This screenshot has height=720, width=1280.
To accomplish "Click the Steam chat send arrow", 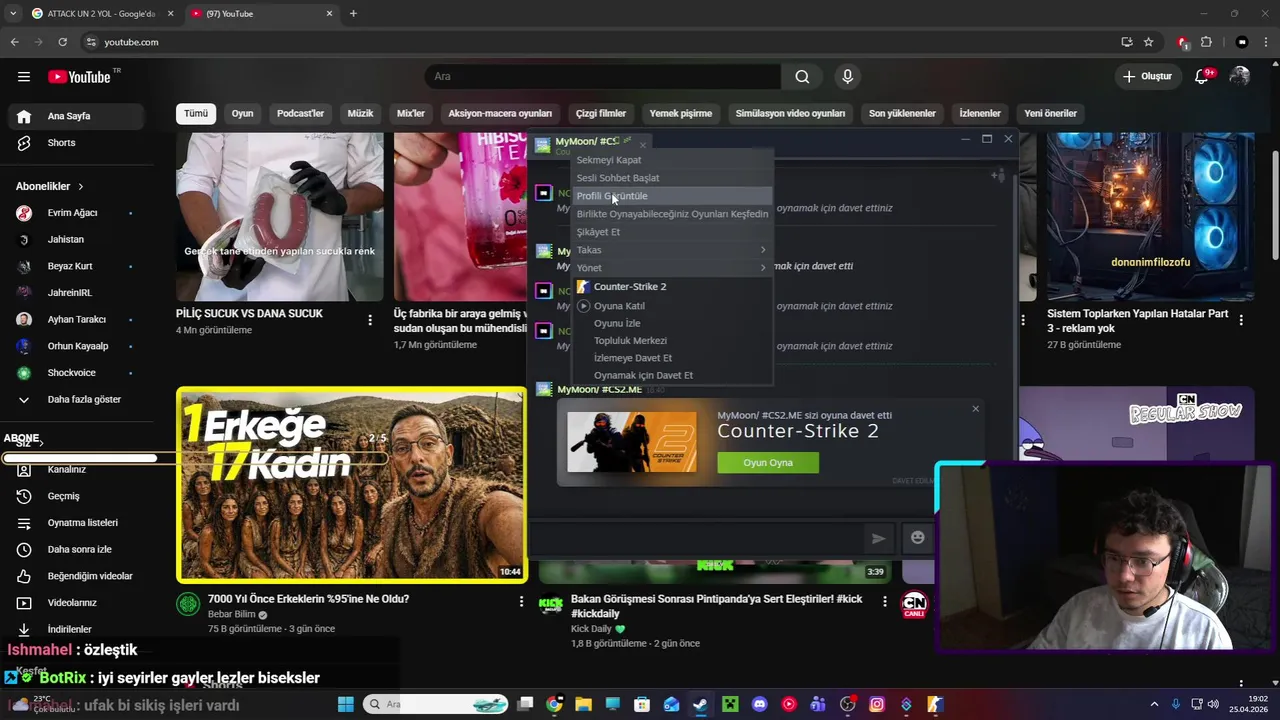I will pyautogui.click(x=878, y=538).
